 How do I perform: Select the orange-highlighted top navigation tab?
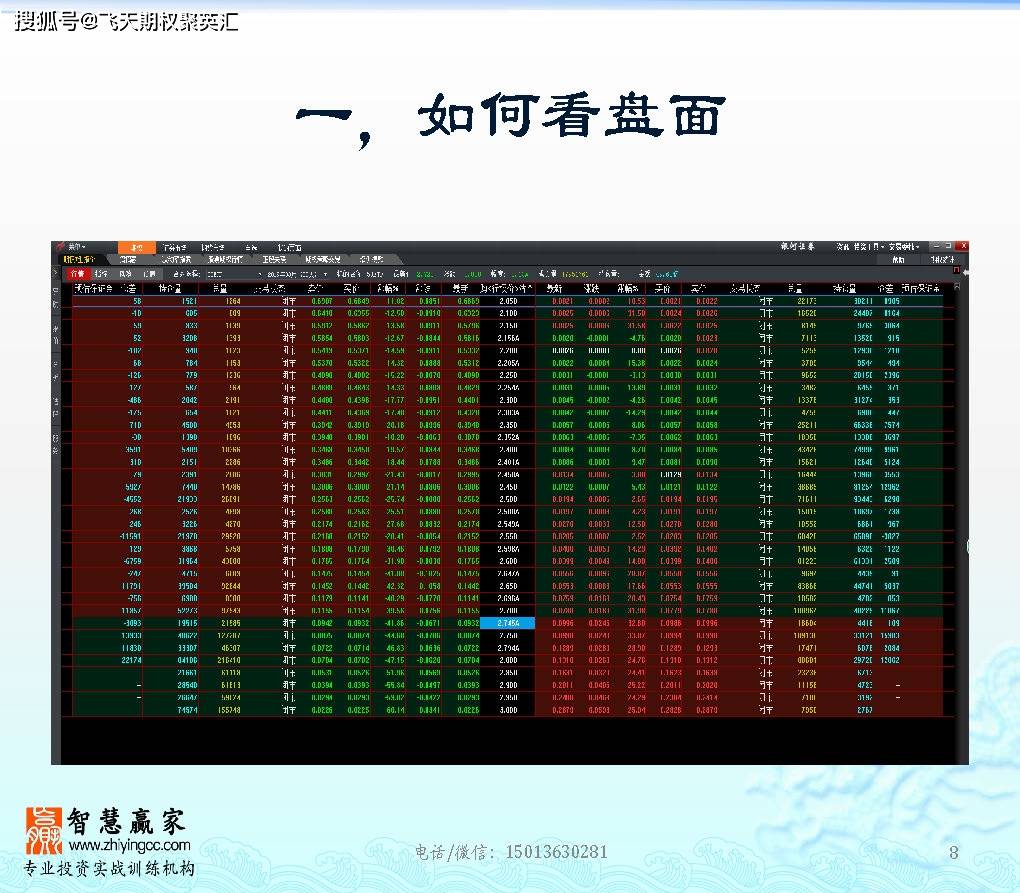[136, 246]
